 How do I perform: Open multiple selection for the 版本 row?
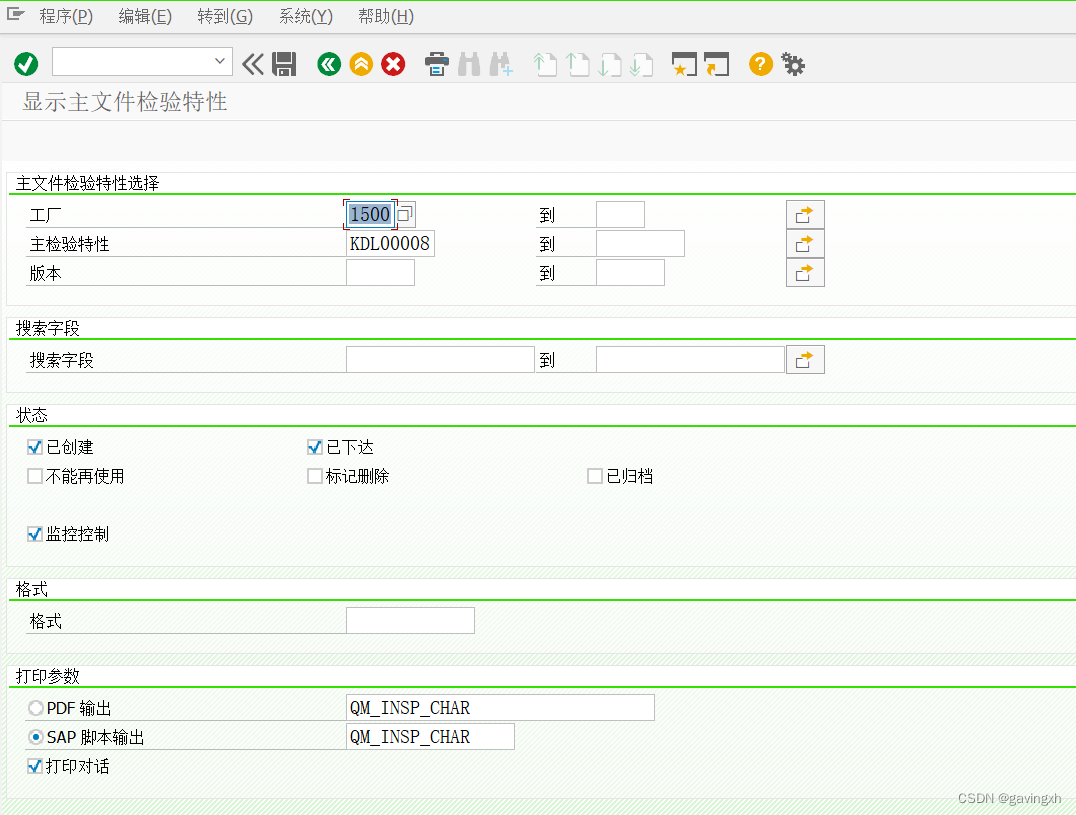click(805, 272)
